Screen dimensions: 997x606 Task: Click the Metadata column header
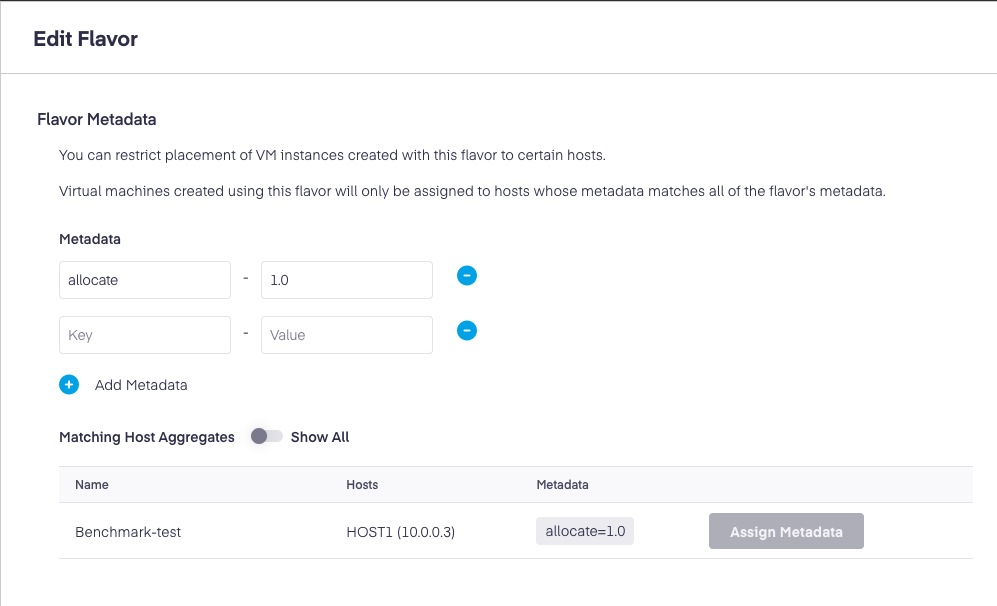coord(563,485)
